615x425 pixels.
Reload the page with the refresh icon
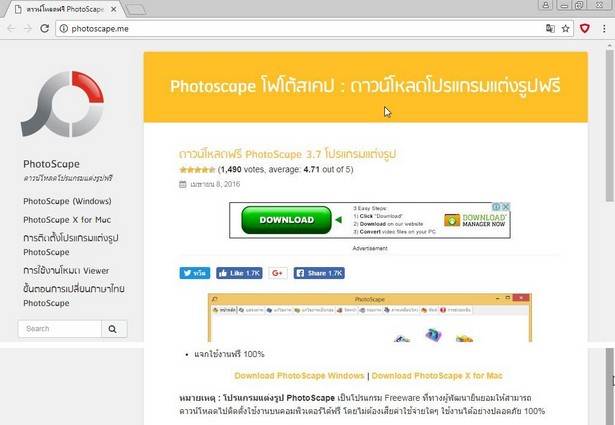point(45,29)
